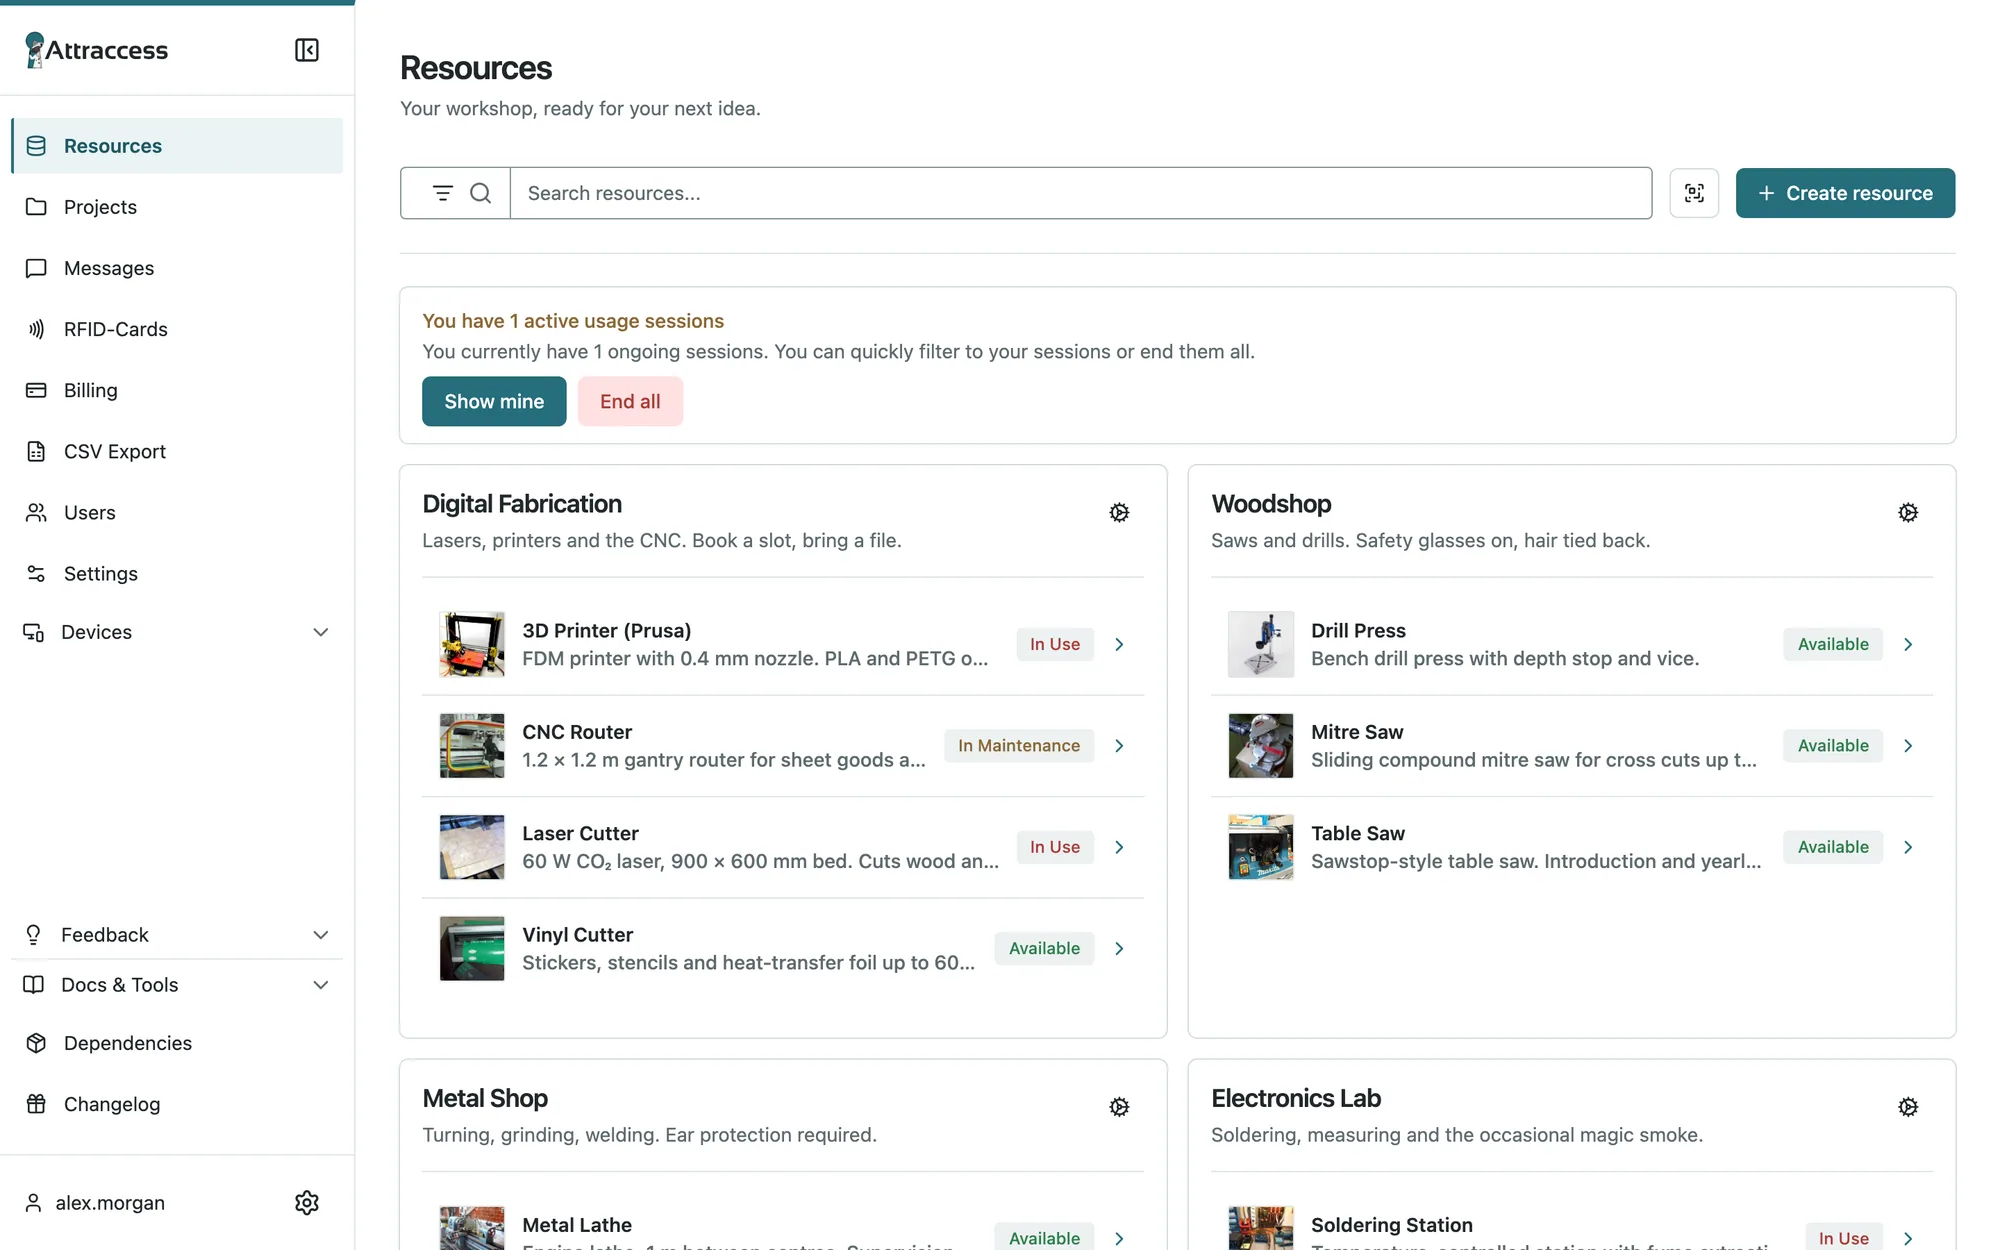Click the Create resource button
This screenshot has width=2000, height=1250.
tap(1845, 193)
